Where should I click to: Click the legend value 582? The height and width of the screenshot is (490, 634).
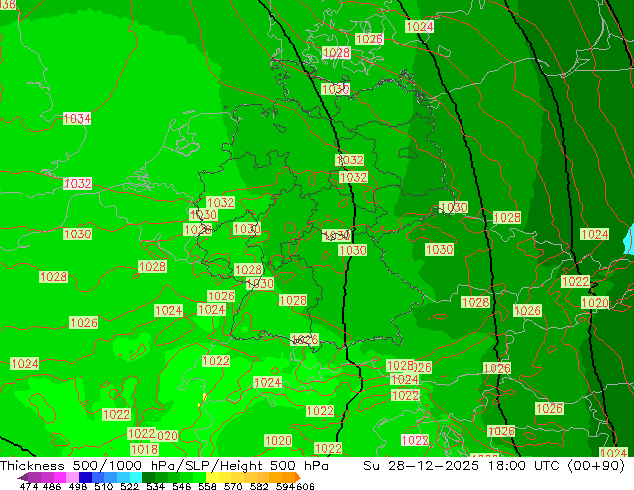[x=259, y=486]
